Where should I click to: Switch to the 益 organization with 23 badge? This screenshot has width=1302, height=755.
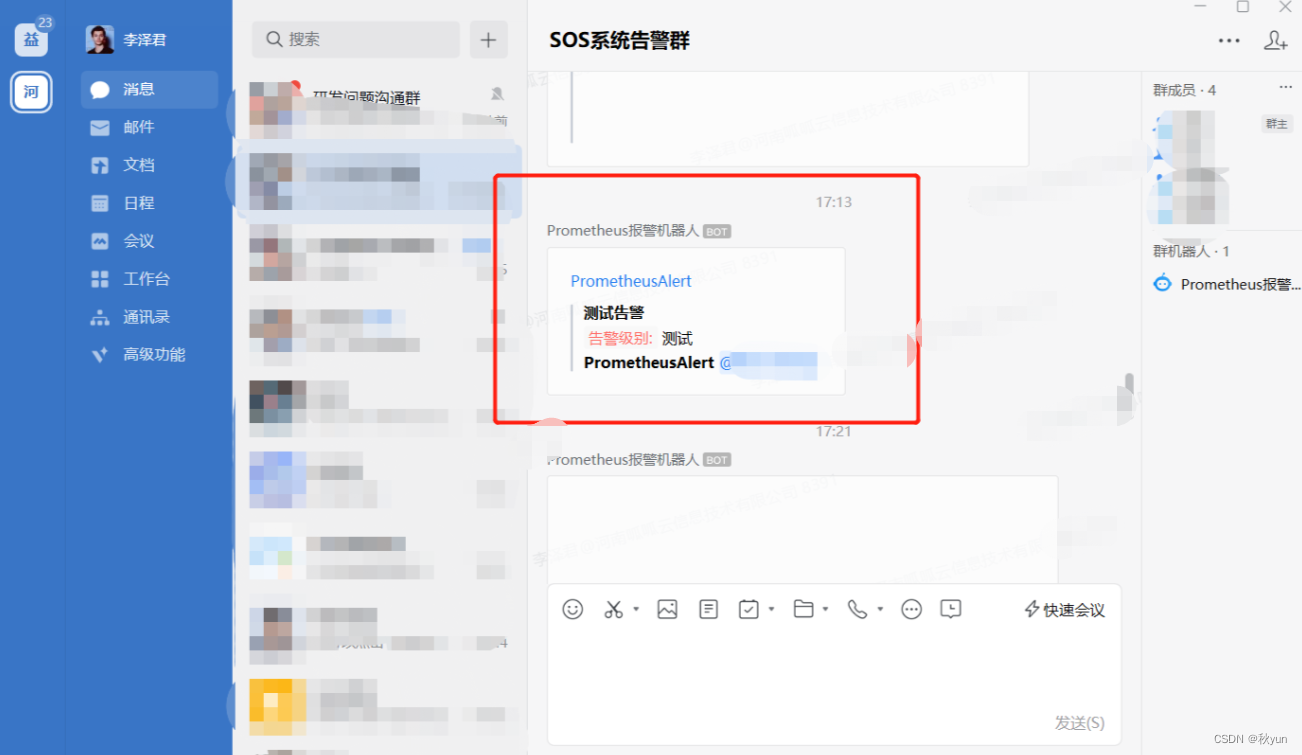click(x=31, y=39)
